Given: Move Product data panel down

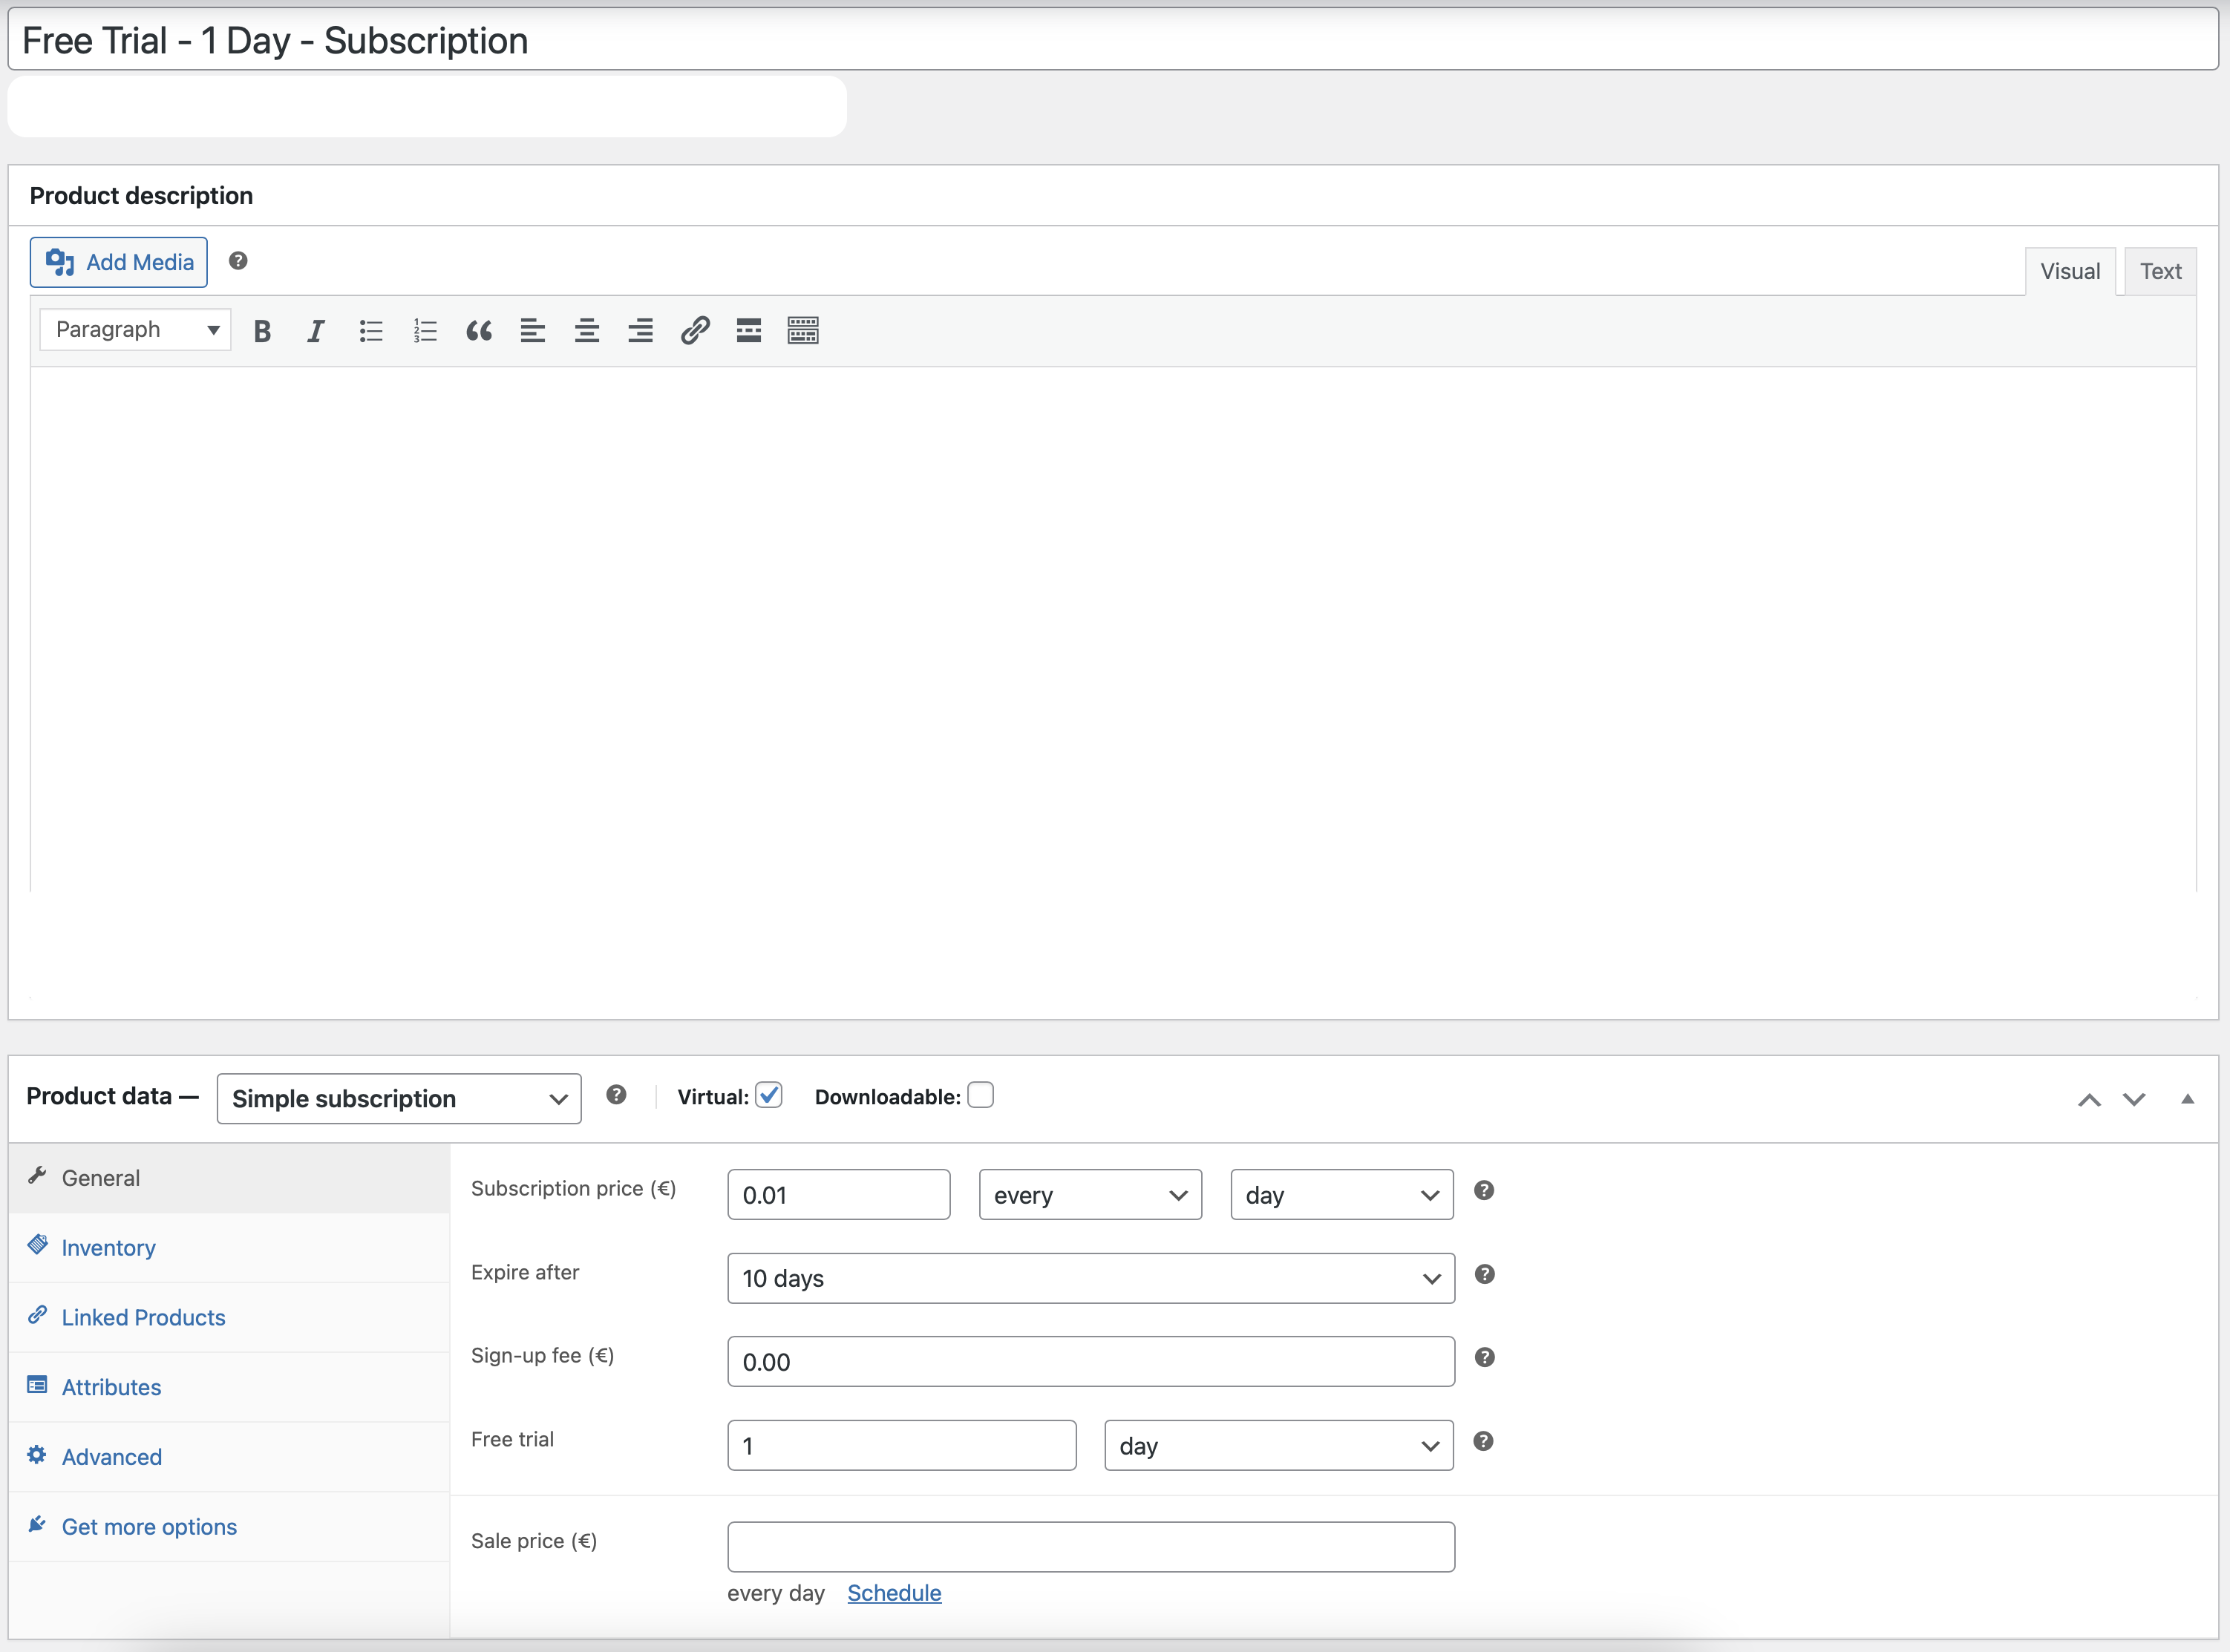Looking at the screenshot, I should click(x=2134, y=1100).
